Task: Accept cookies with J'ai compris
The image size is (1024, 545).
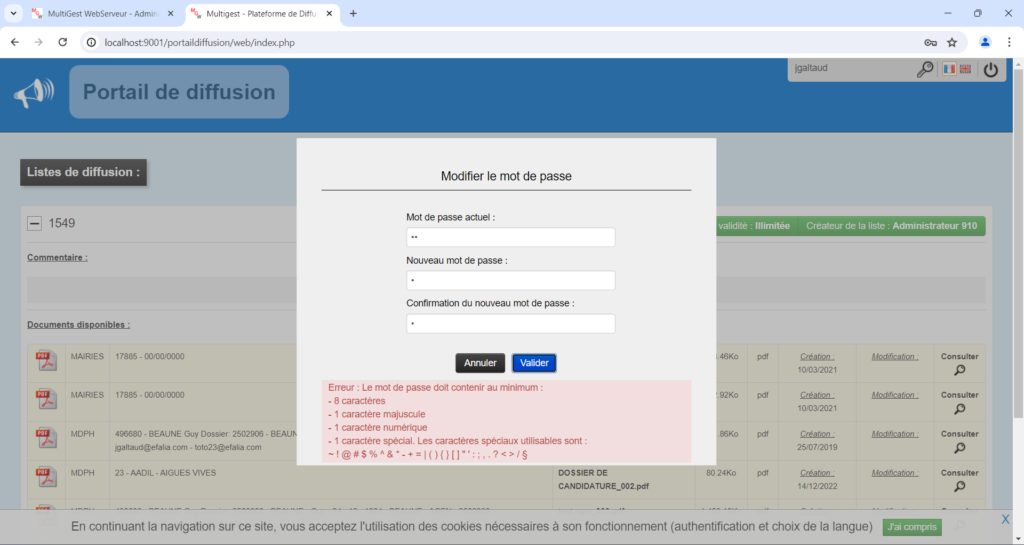Action: 911,527
